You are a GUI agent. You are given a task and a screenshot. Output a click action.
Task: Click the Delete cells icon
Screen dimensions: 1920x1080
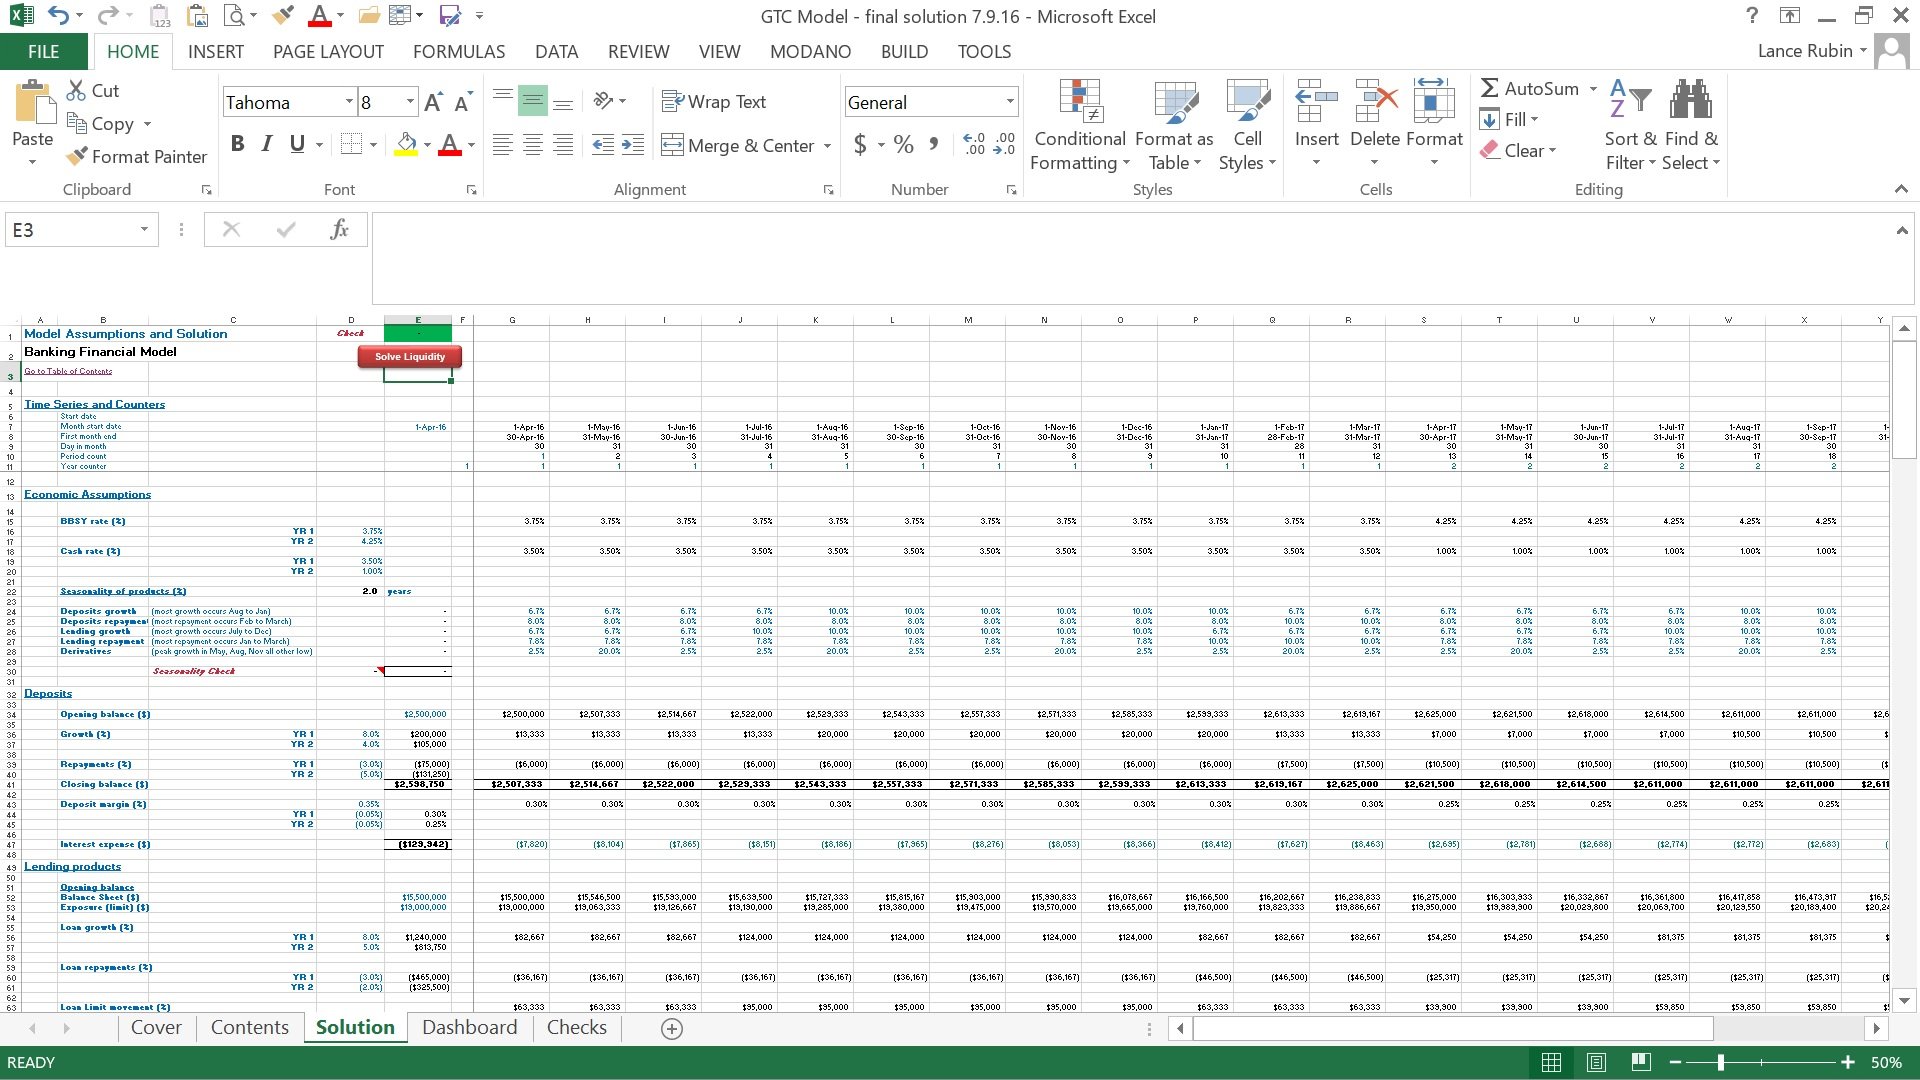click(1375, 101)
